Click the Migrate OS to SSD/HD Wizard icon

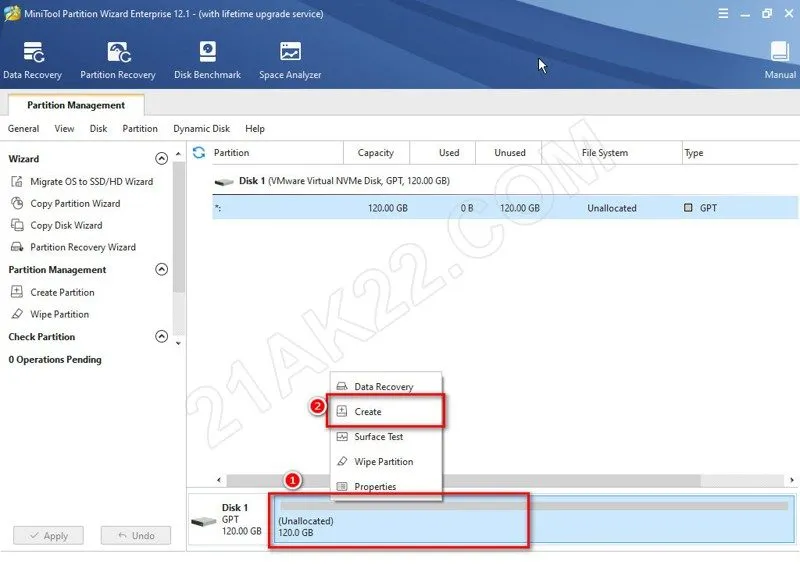(x=17, y=181)
